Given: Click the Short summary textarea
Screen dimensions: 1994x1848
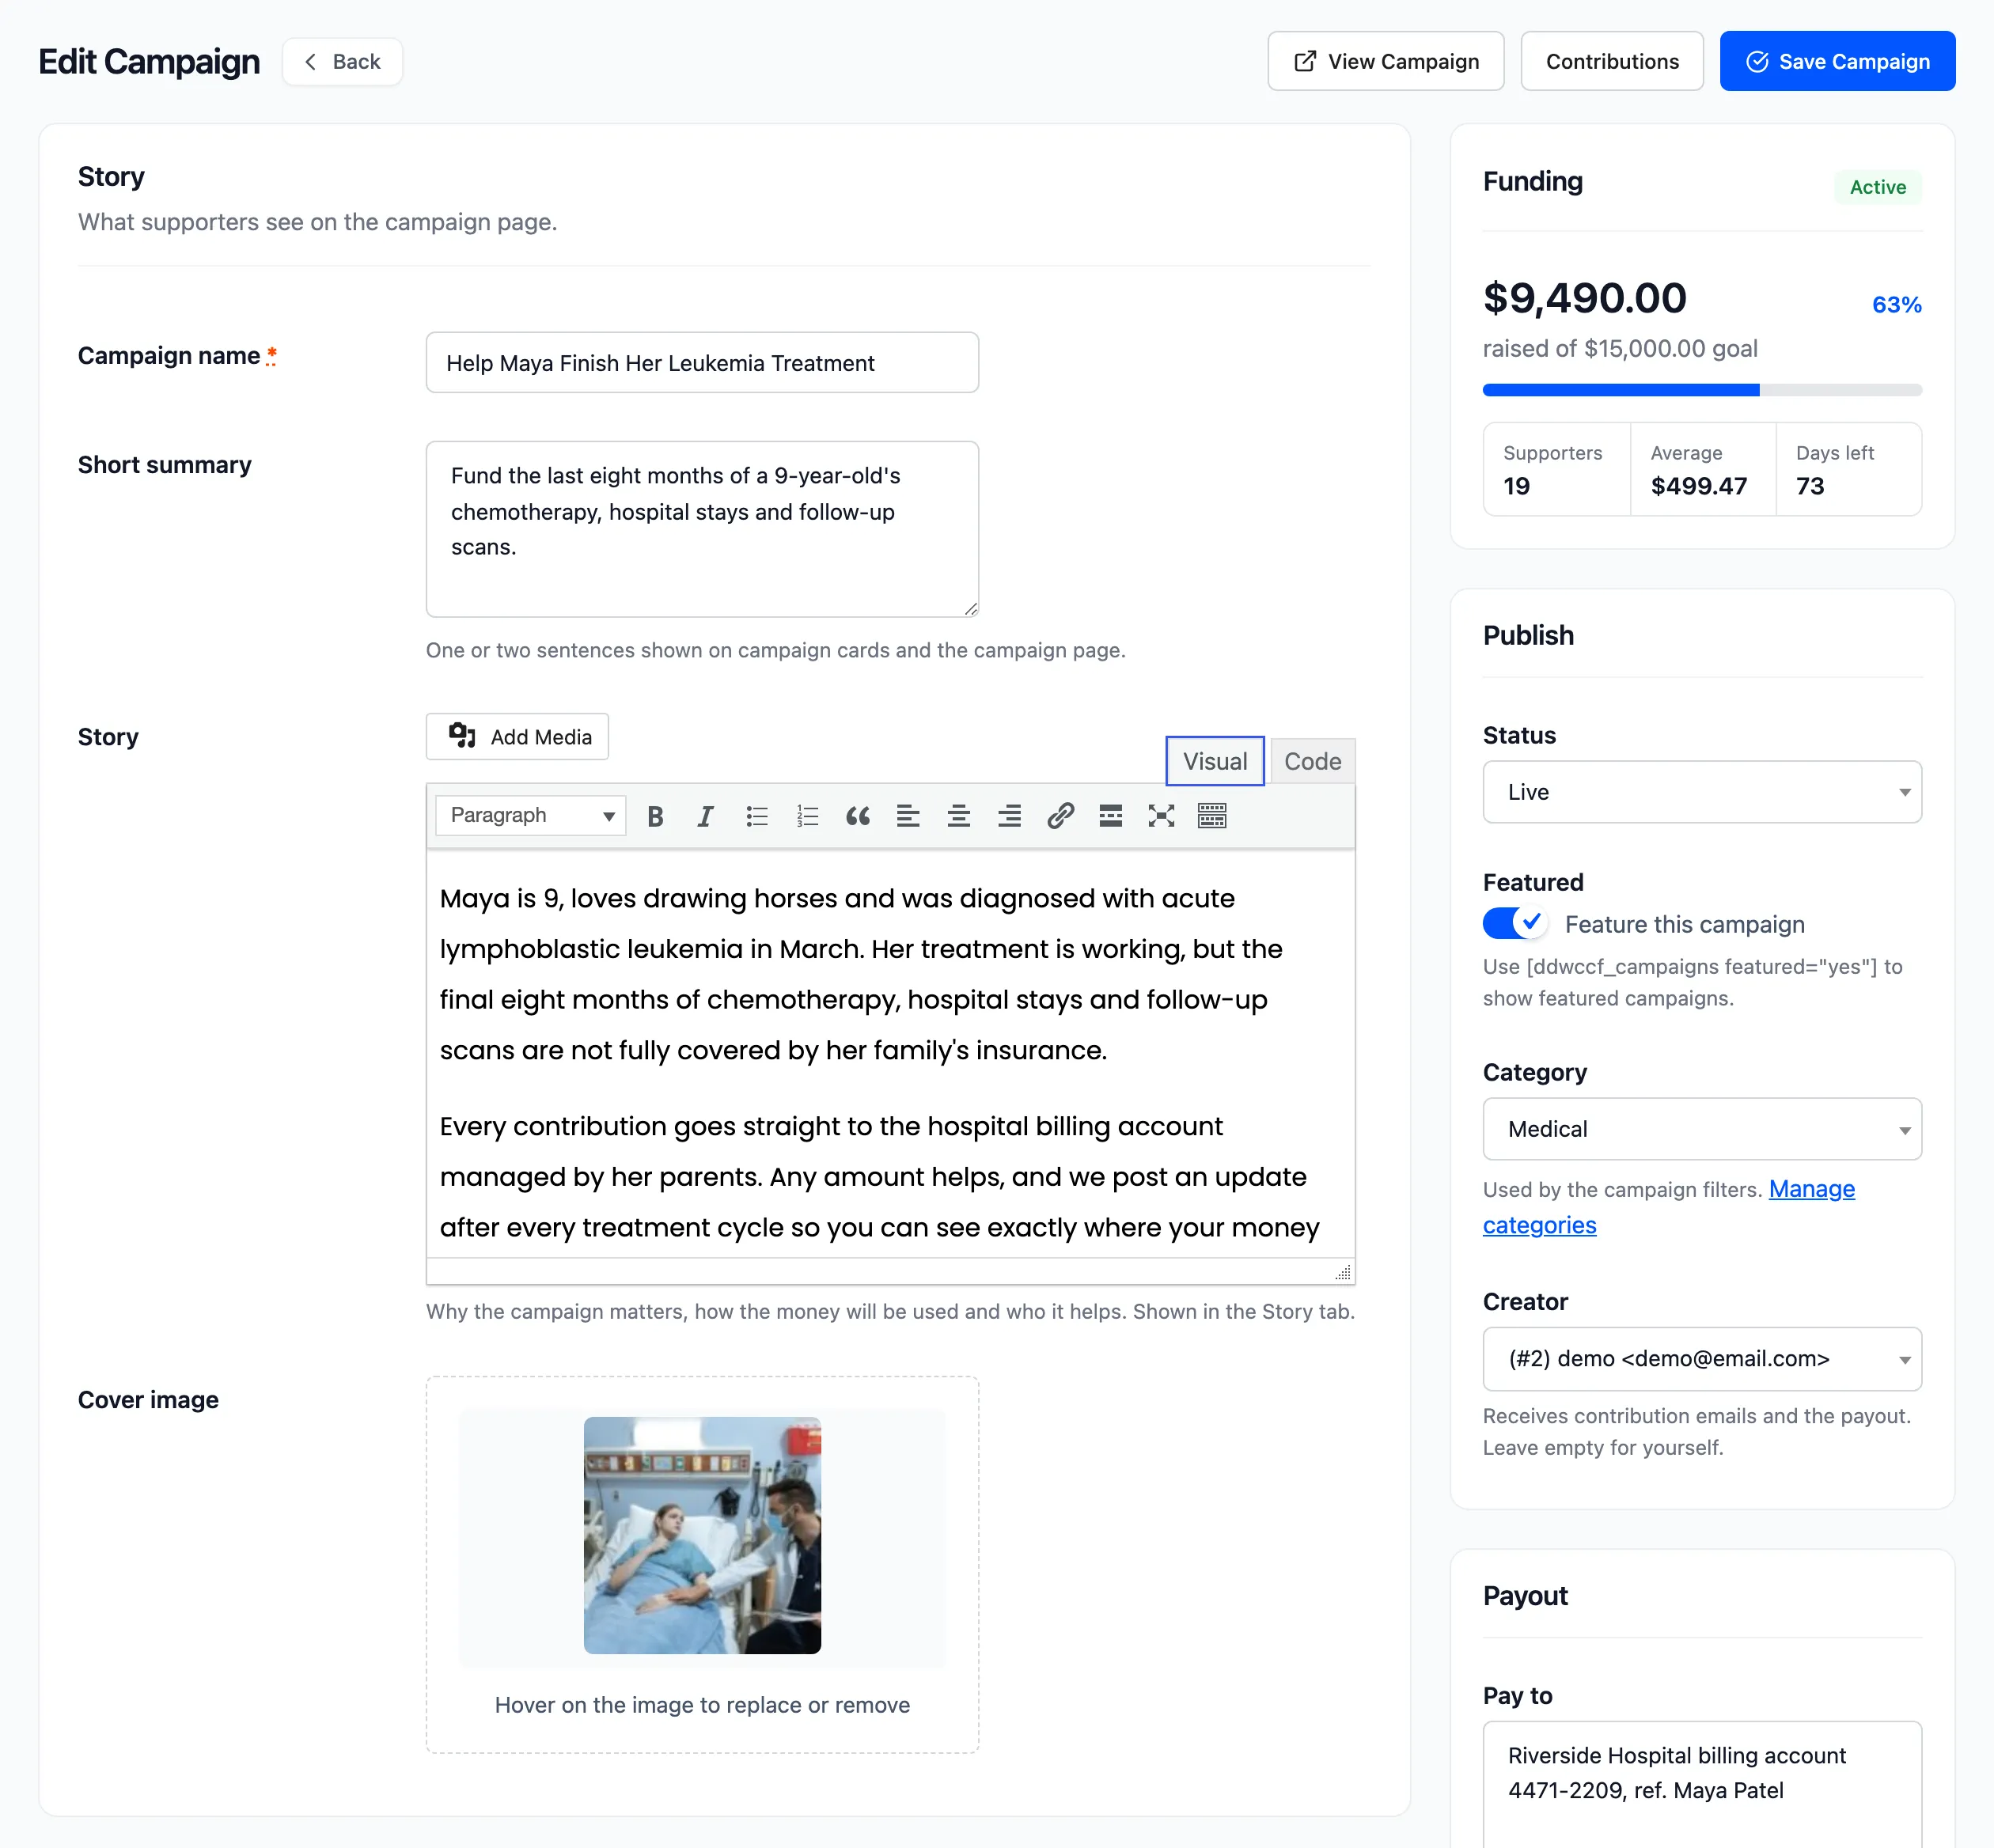Looking at the screenshot, I should 702,529.
